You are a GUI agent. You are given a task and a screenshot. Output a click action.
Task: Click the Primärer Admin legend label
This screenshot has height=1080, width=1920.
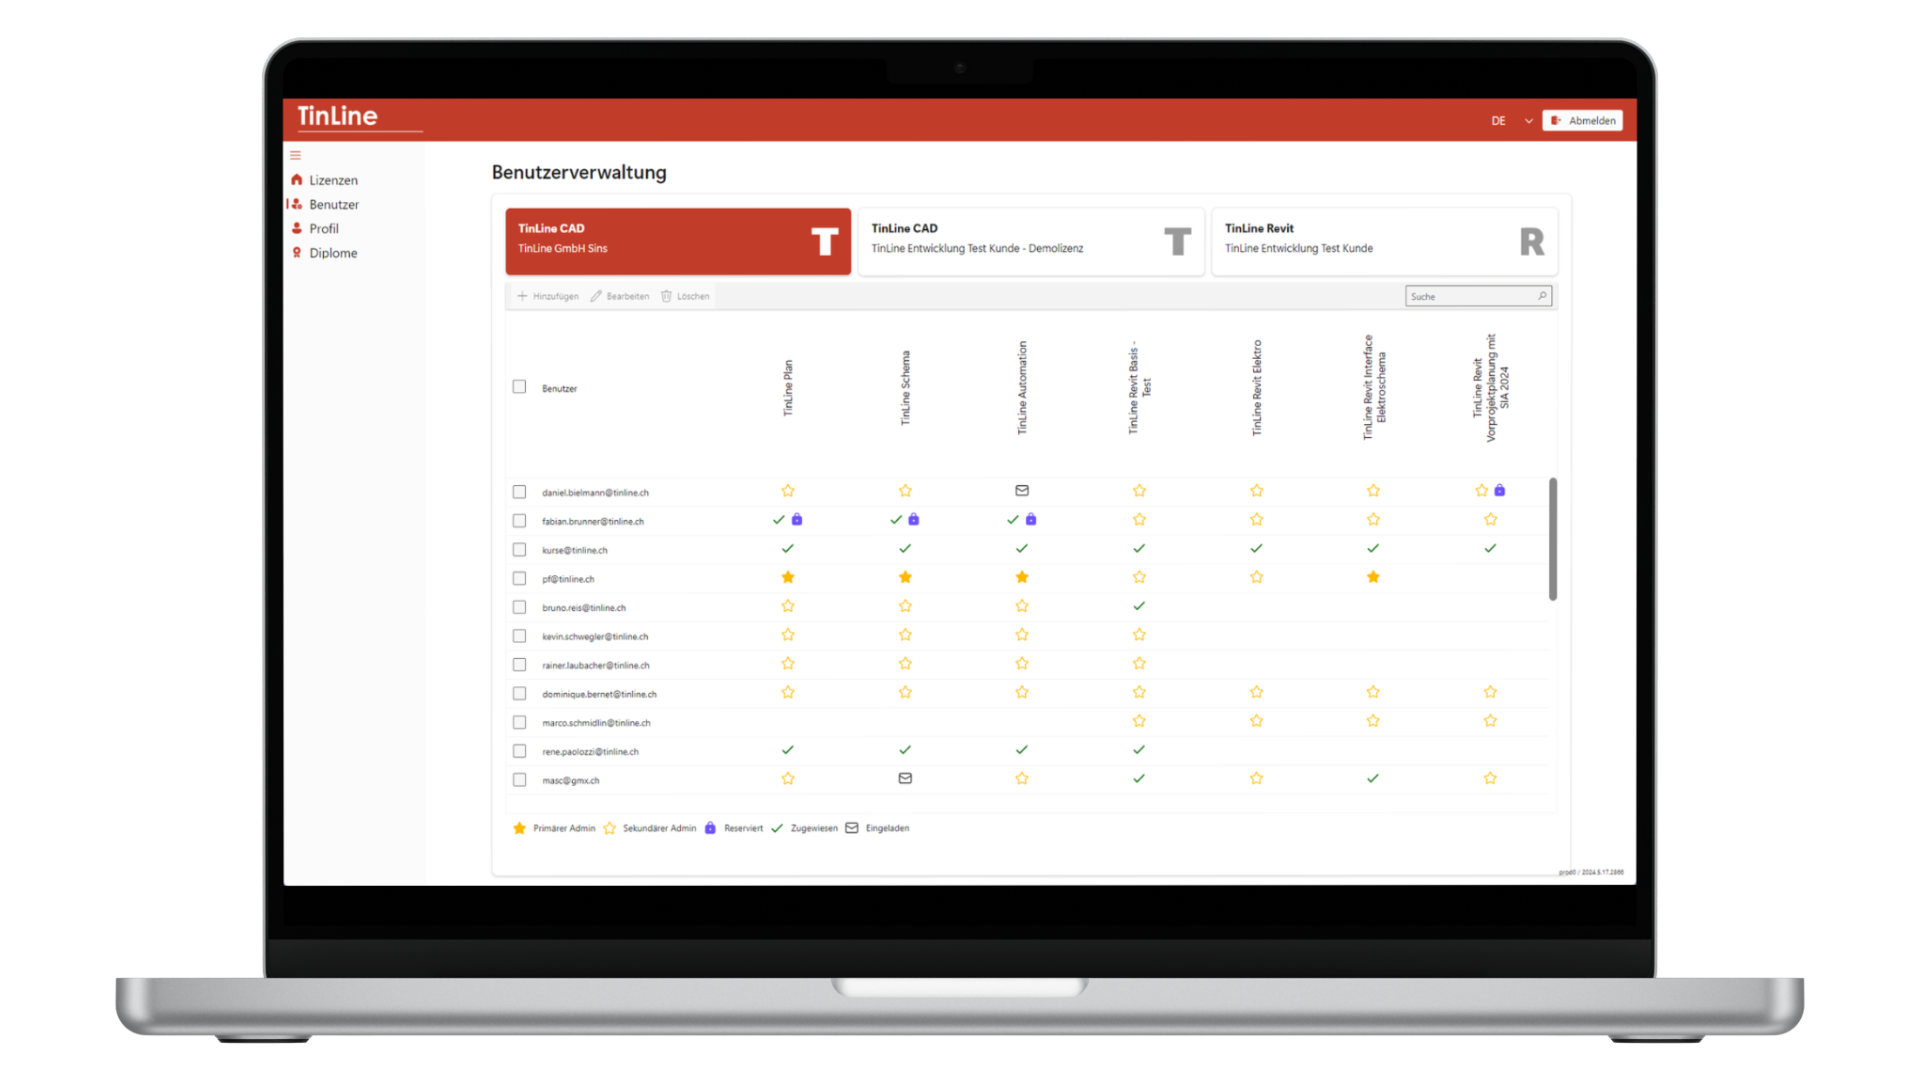coord(564,828)
